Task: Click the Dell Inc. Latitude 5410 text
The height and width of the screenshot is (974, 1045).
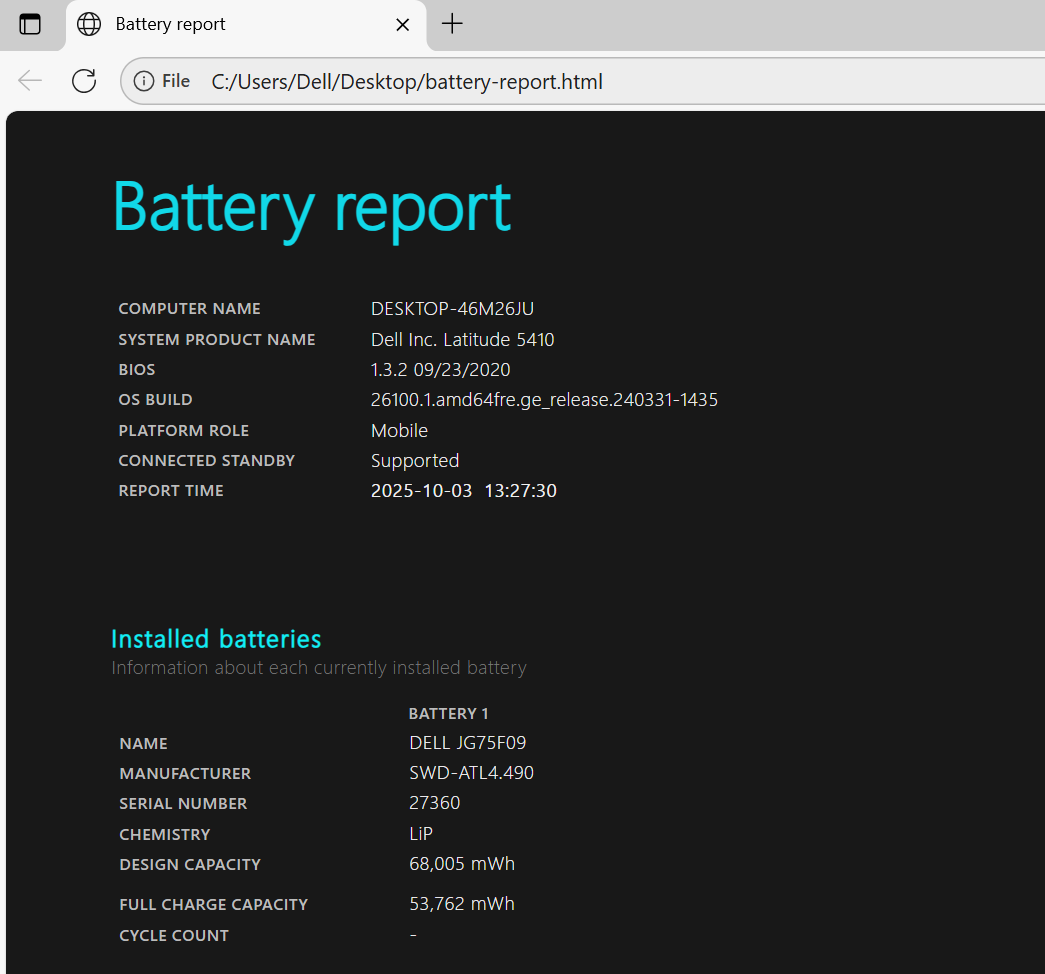Action: point(462,340)
